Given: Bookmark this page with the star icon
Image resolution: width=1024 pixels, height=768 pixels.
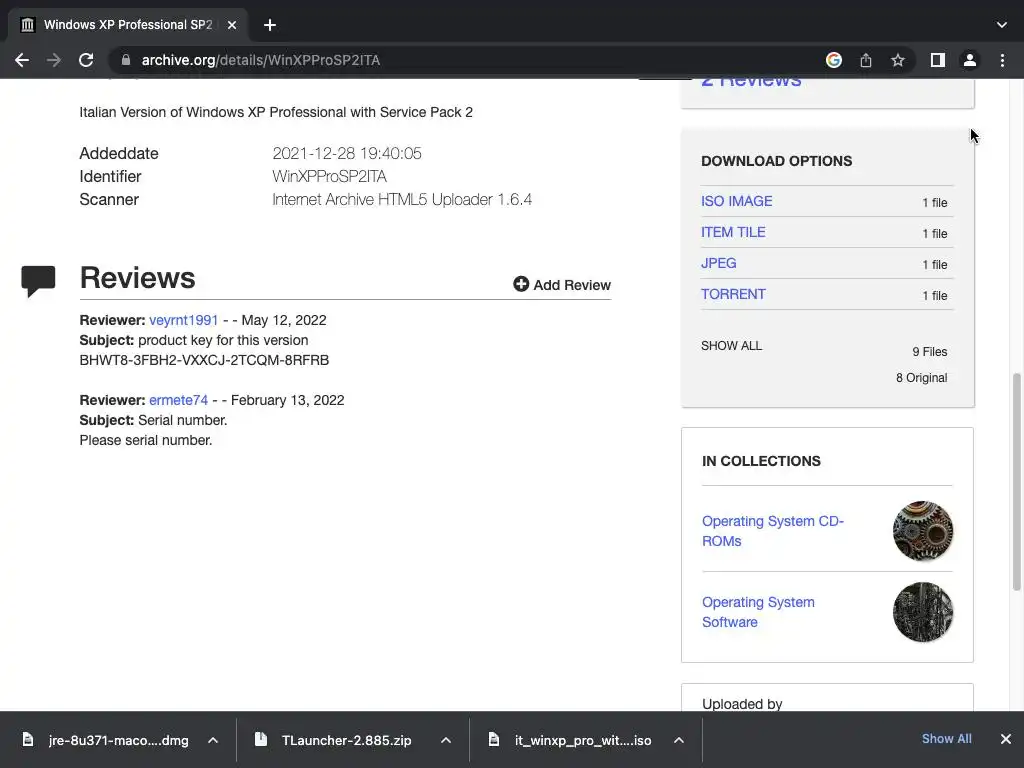Looking at the screenshot, I should 898,60.
